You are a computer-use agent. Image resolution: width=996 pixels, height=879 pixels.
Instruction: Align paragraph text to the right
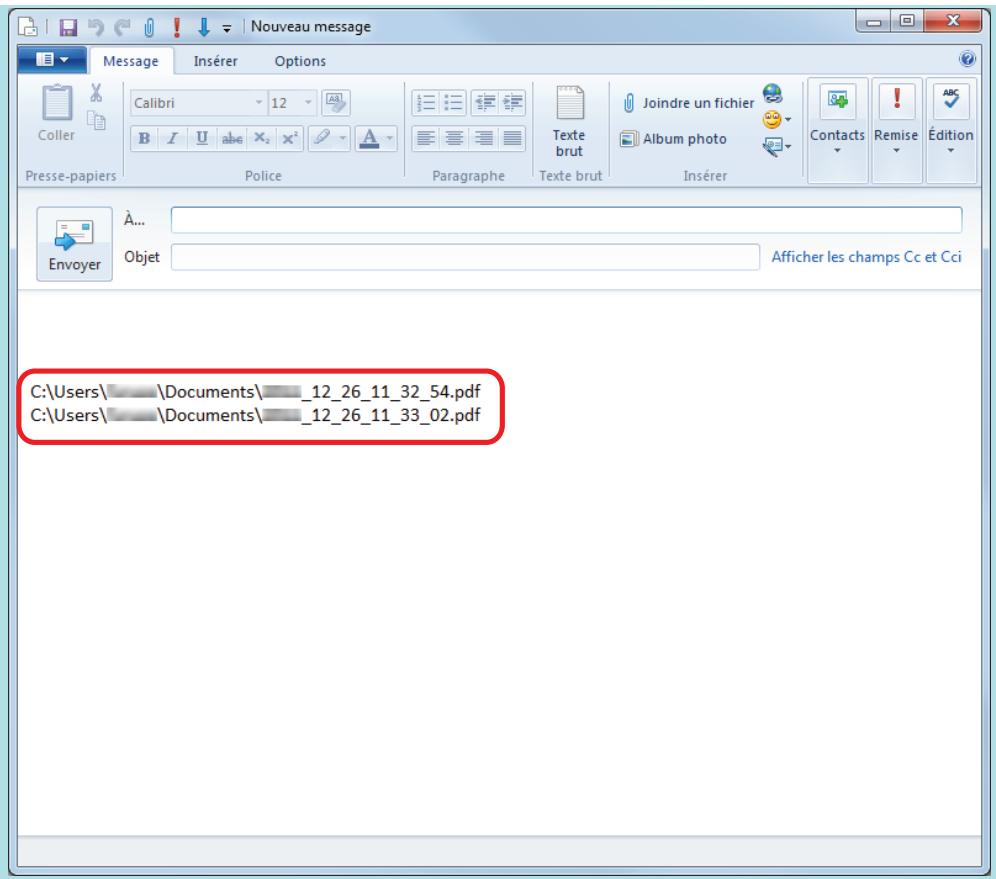tap(483, 138)
